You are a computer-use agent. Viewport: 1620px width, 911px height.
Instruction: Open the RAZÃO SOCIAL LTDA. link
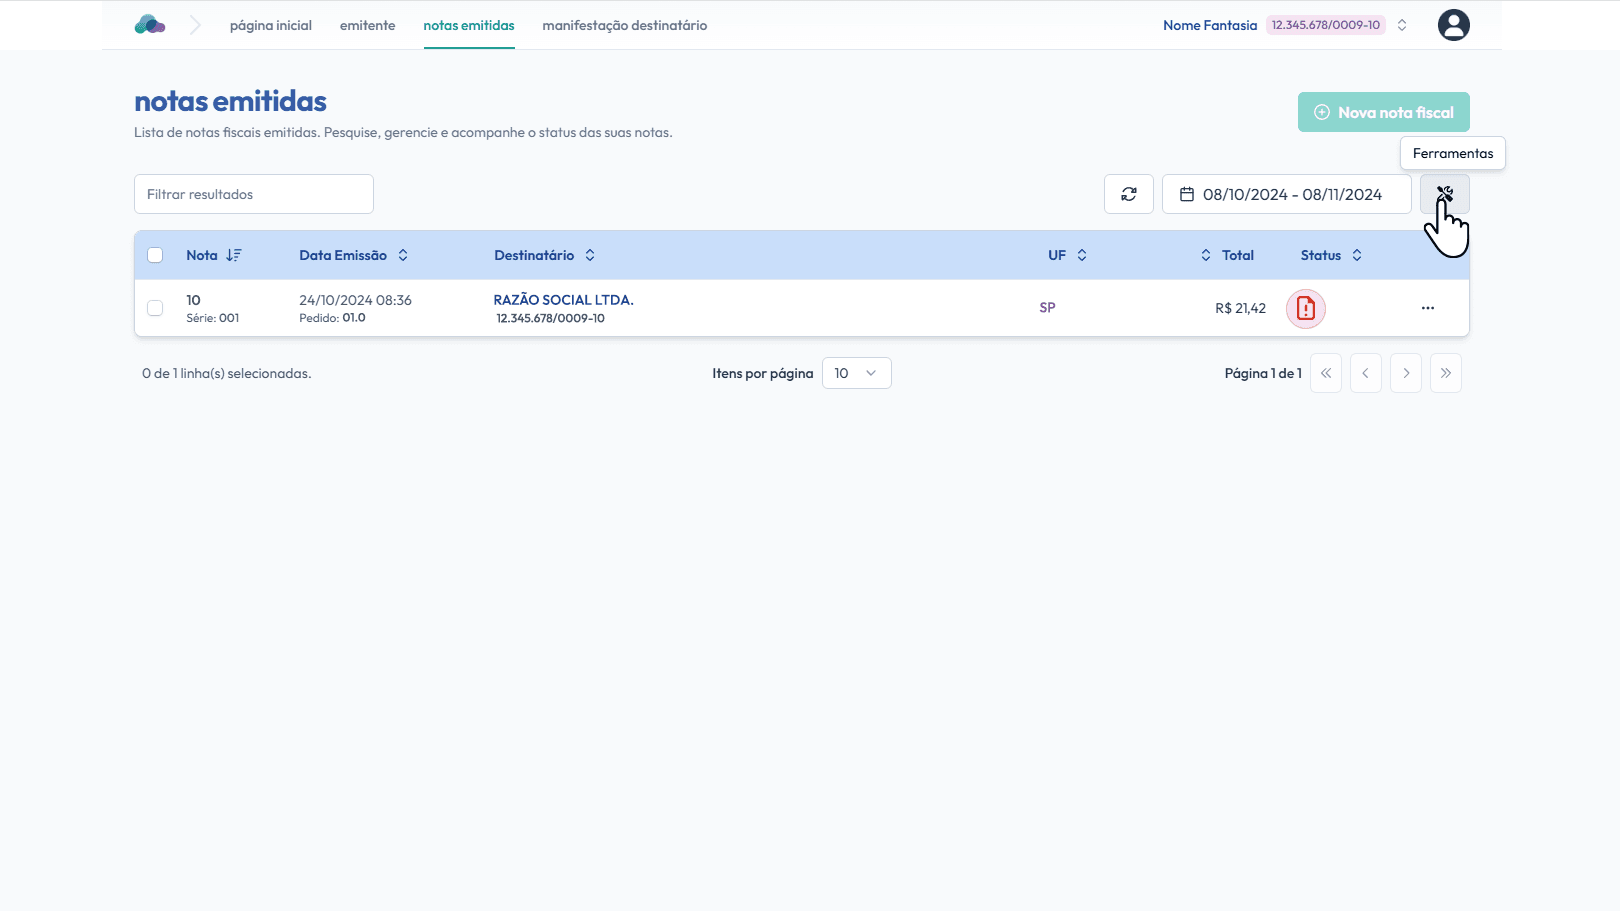[x=563, y=300]
